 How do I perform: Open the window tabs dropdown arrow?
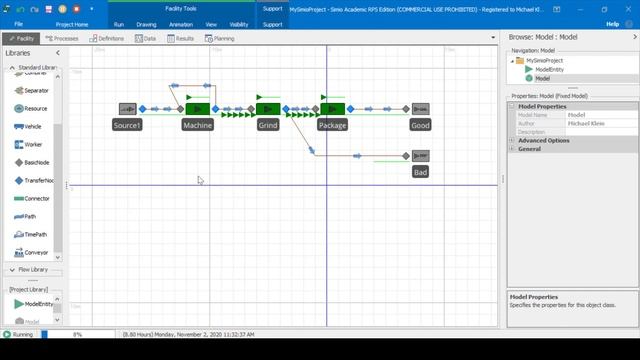click(493, 38)
